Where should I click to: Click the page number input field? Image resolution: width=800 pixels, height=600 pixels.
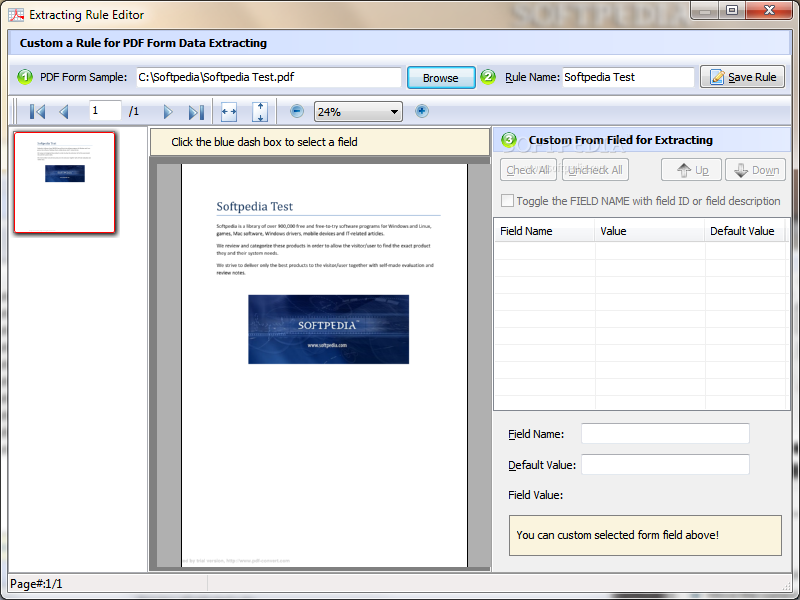coord(105,110)
